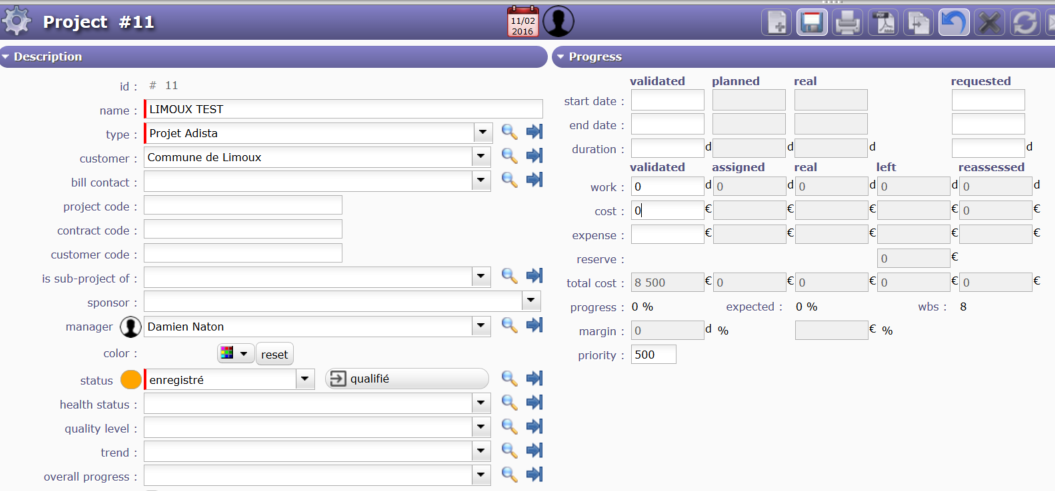1055x491 pixels.
Task: Click the user silhouette icon in header
Action: (x=558, y=22)
